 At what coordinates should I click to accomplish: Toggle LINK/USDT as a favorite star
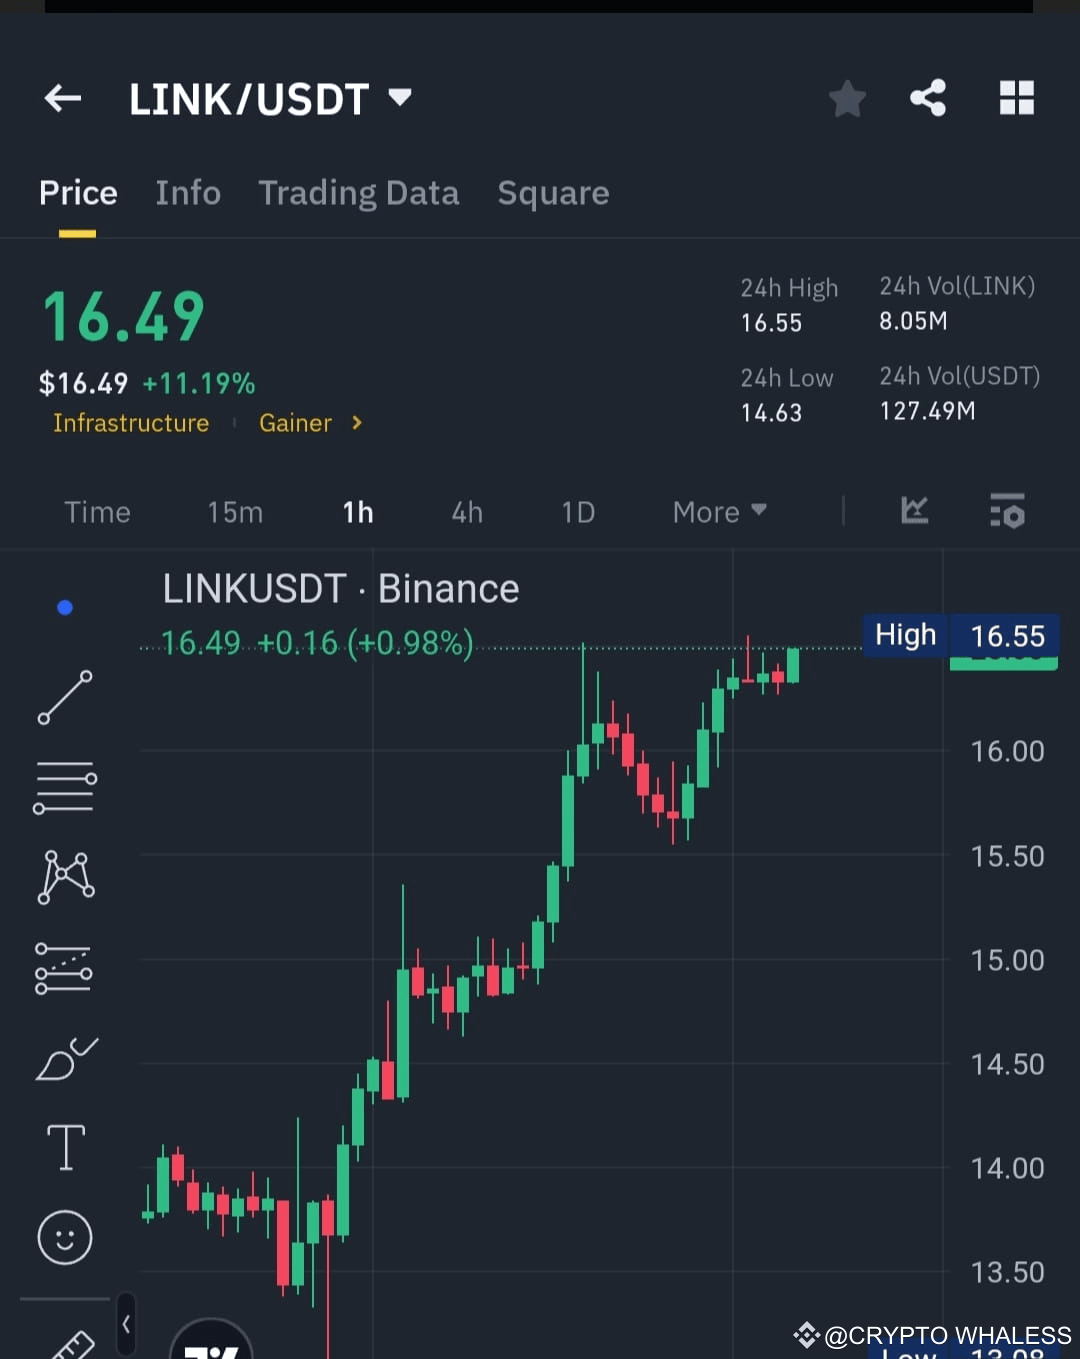[847, 98]
